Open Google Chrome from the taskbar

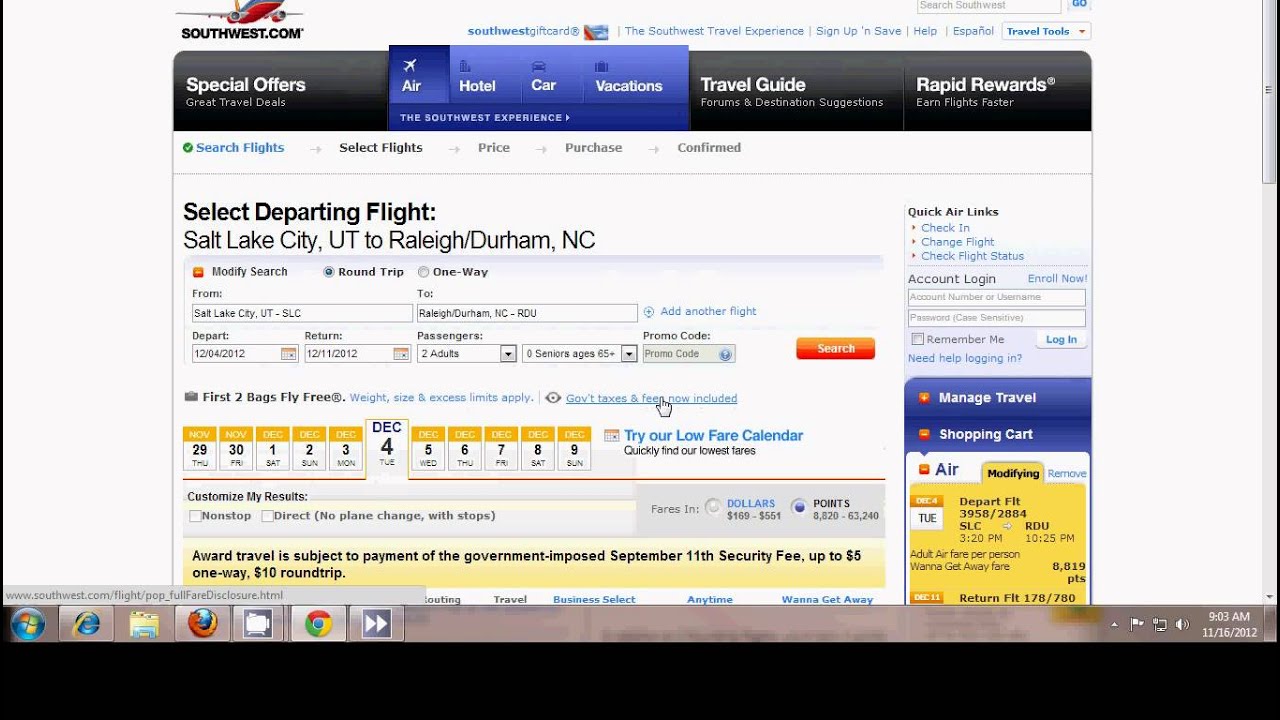319,625
